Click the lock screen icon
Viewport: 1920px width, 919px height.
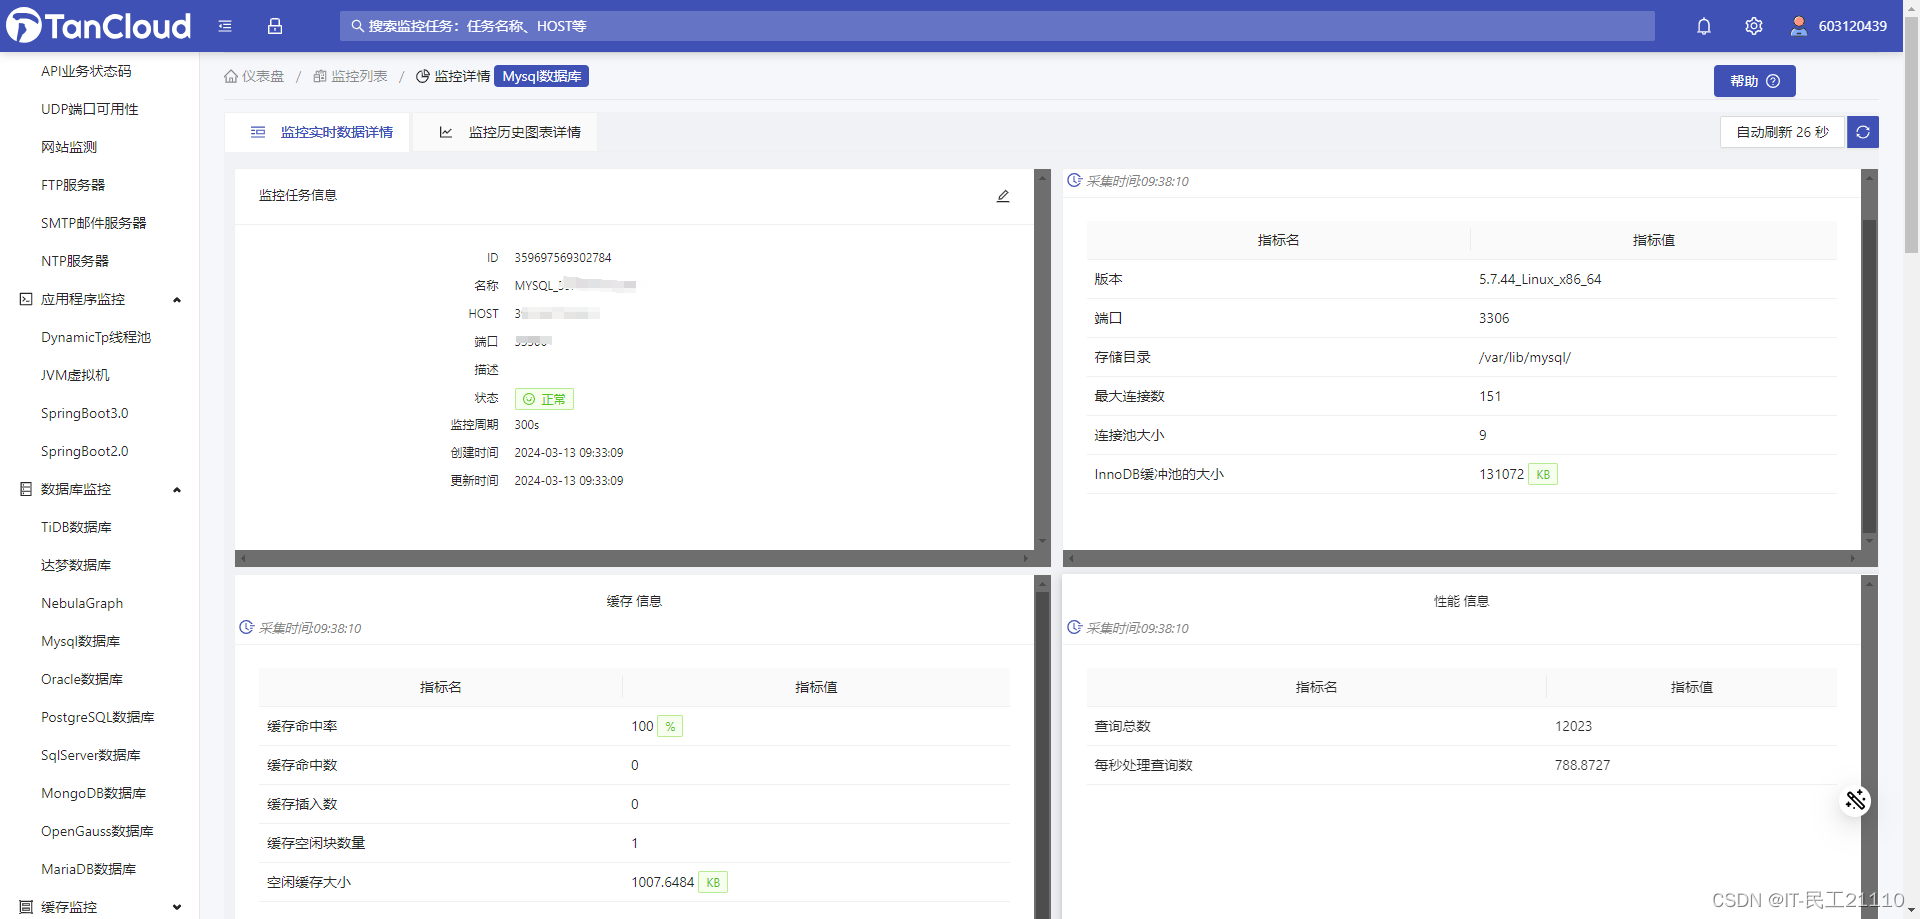pyautogui.click(x=275, y=26)
